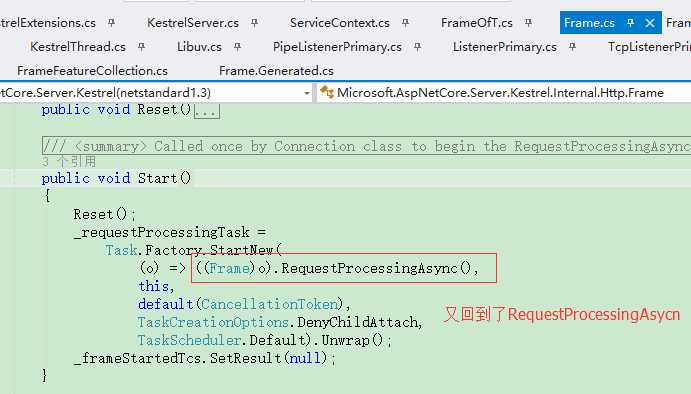Click Task.Factory.StartNew call
Viewport: 691px width, 394px height.
(193, 250)
